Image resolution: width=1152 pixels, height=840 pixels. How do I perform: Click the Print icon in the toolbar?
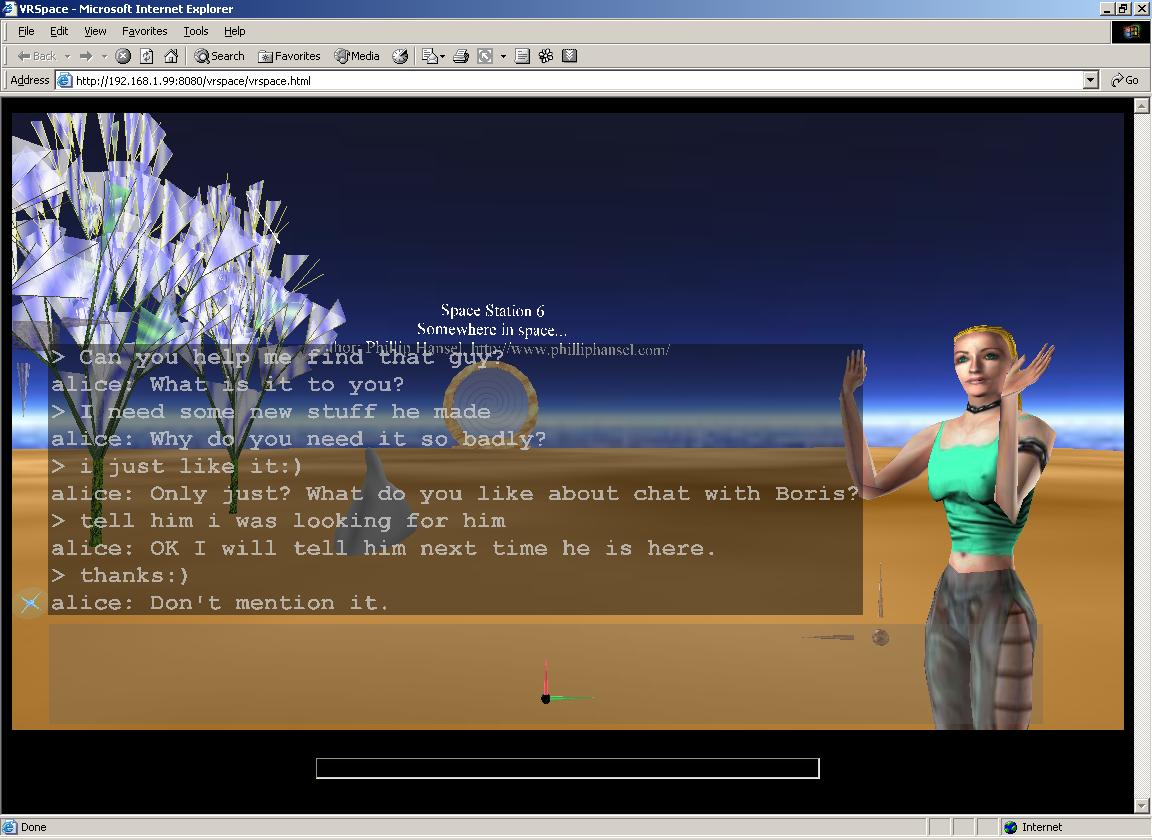[x=461, y=56]
